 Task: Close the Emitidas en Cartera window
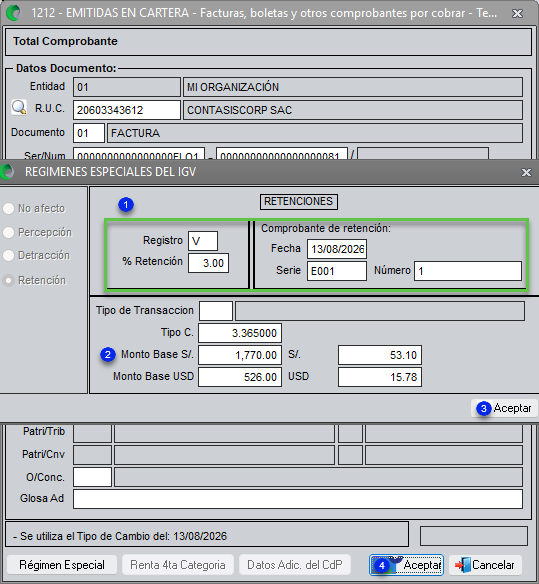point(517,13)
